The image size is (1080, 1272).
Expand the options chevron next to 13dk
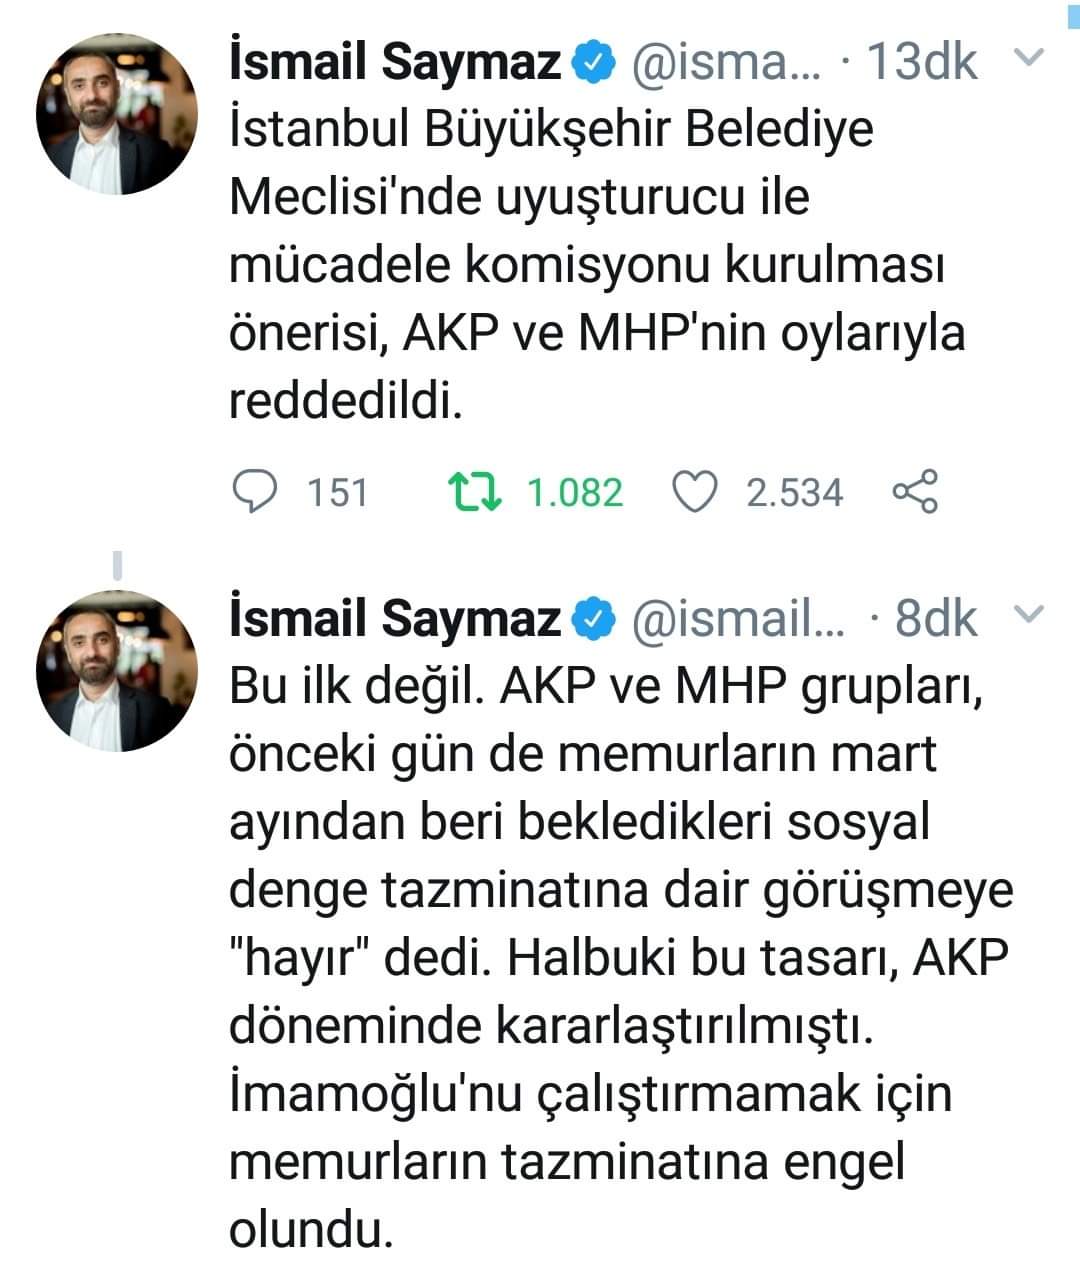[x=1027, y=59]
